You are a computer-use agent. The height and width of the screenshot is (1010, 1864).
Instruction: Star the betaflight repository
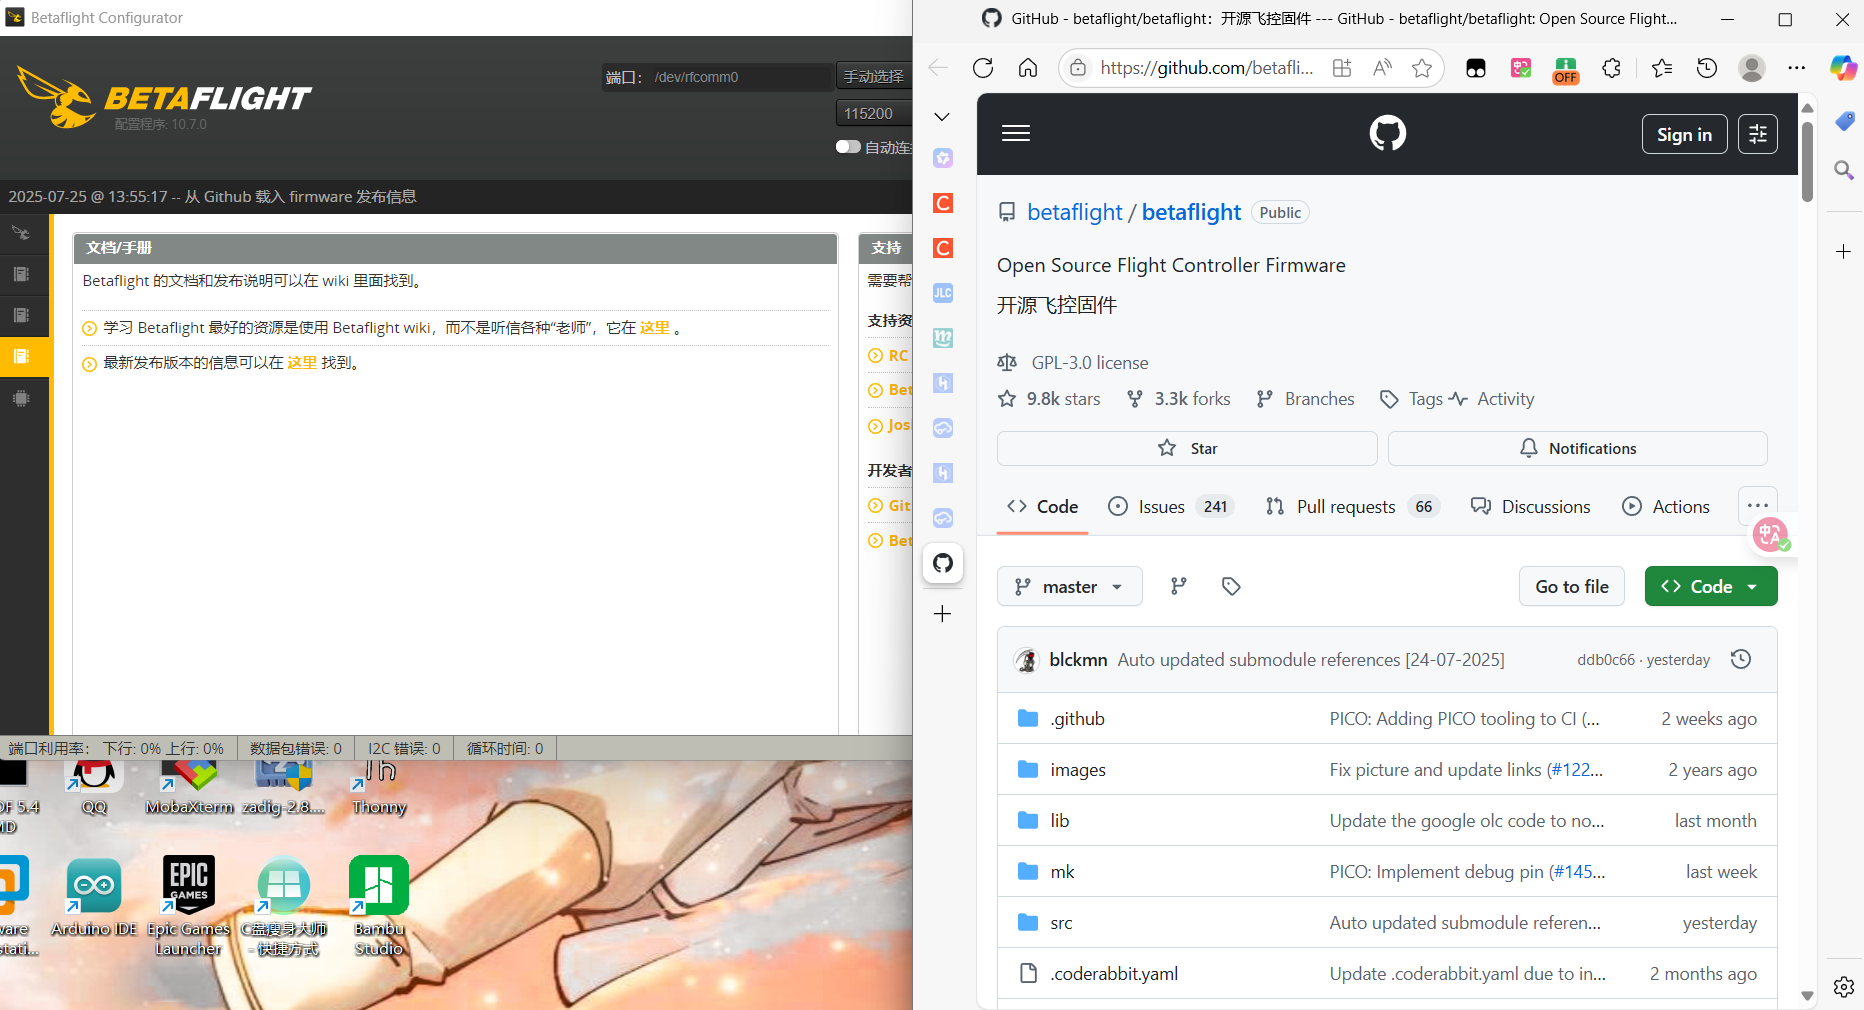tap(1187, 448)
